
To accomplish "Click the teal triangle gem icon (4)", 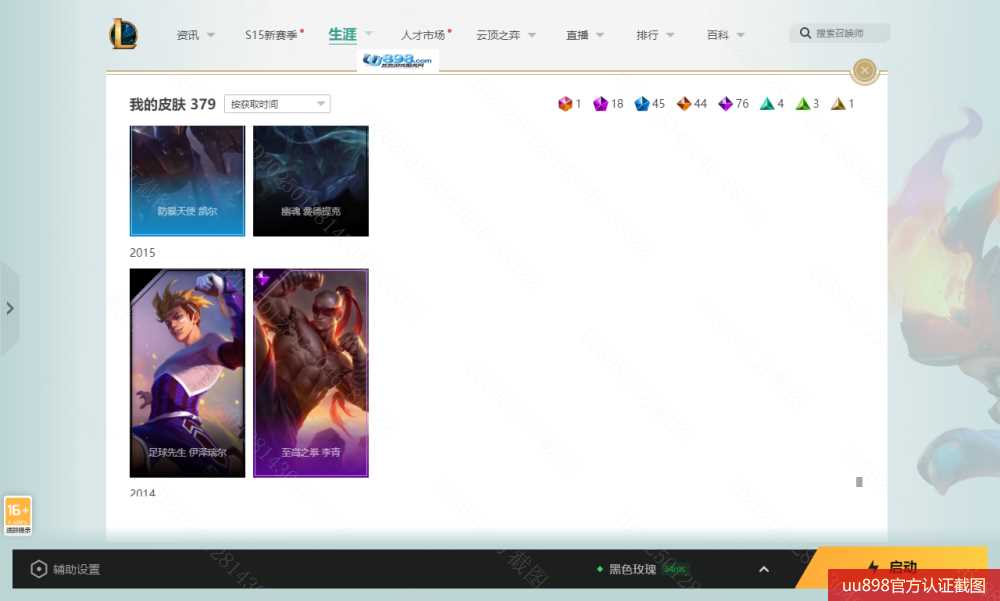I will click(x=767, y=103).
